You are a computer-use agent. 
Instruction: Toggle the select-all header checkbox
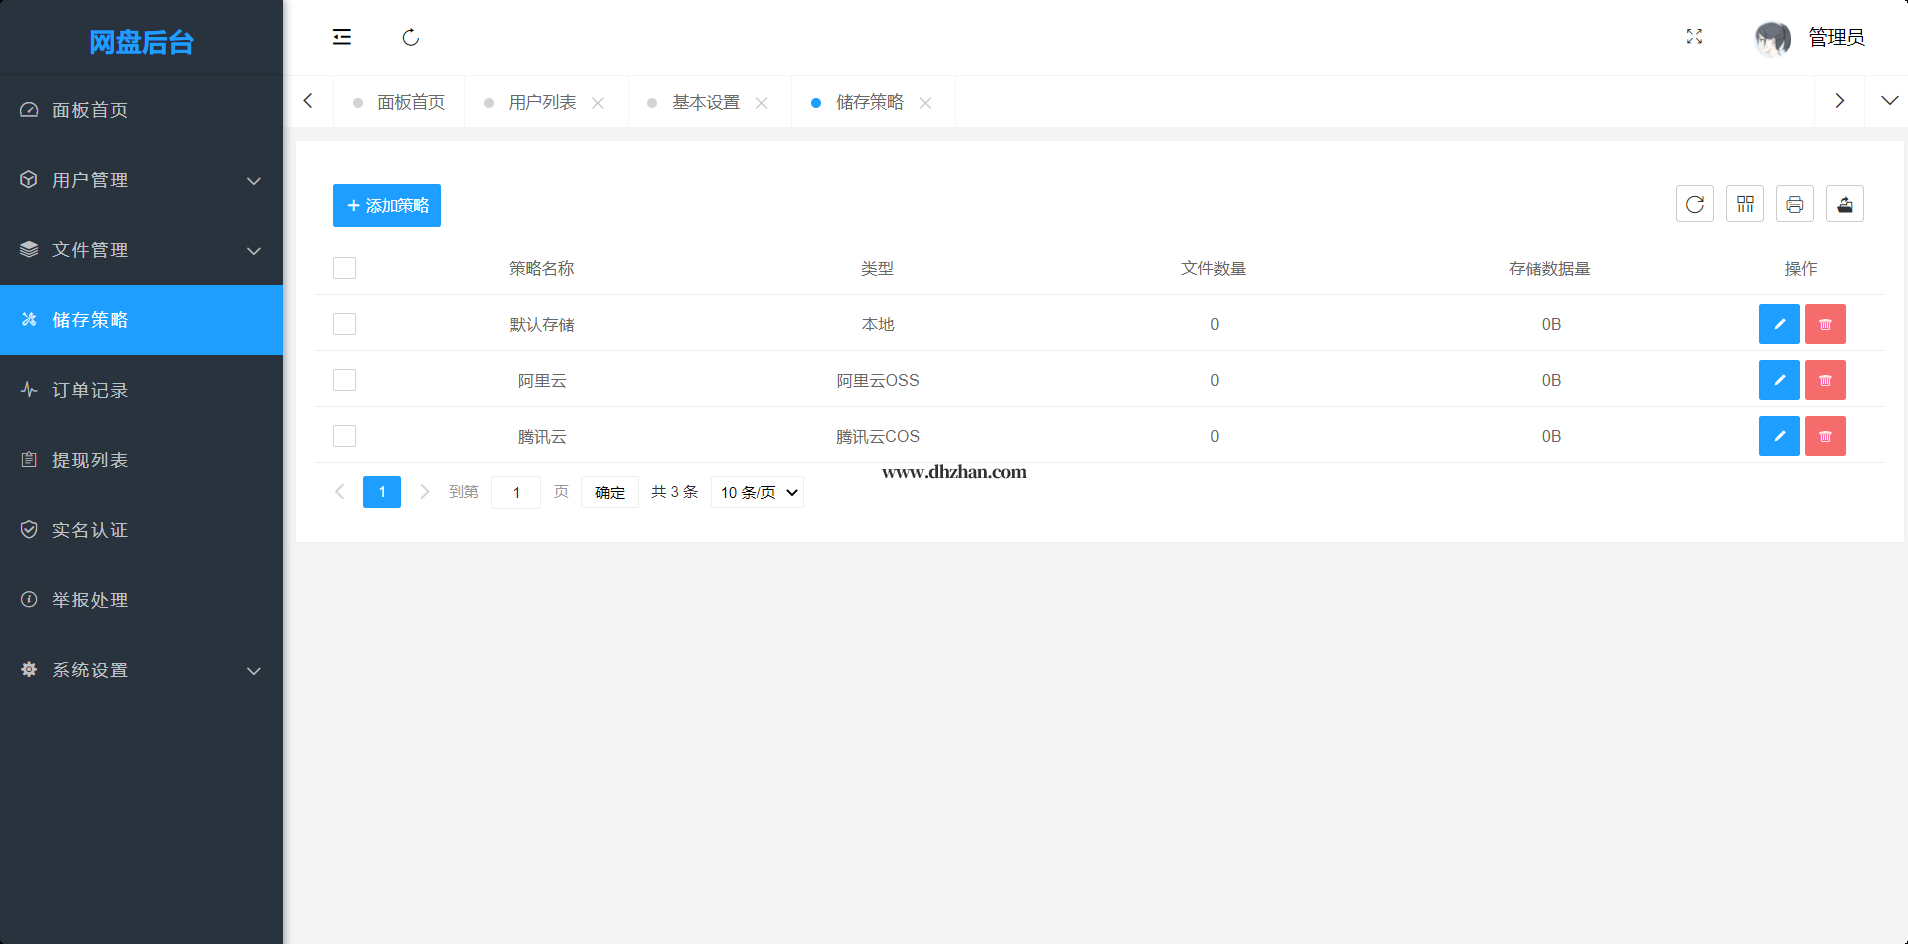[x=345, y=268]
